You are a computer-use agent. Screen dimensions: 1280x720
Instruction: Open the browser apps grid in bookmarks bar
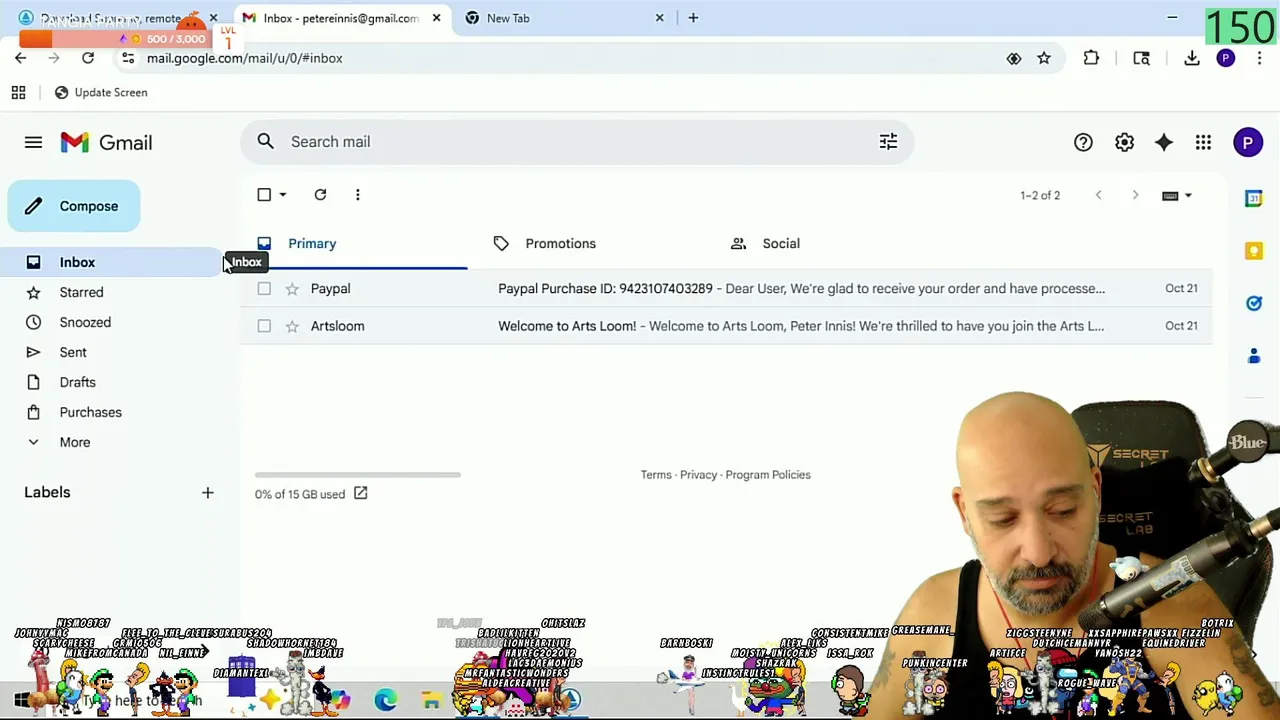(18, 92)
